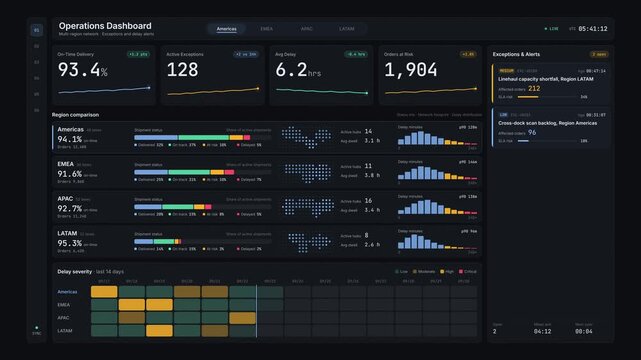Click the Low legend swatch in Delay severity
The image size is (641, 360).
397,271
